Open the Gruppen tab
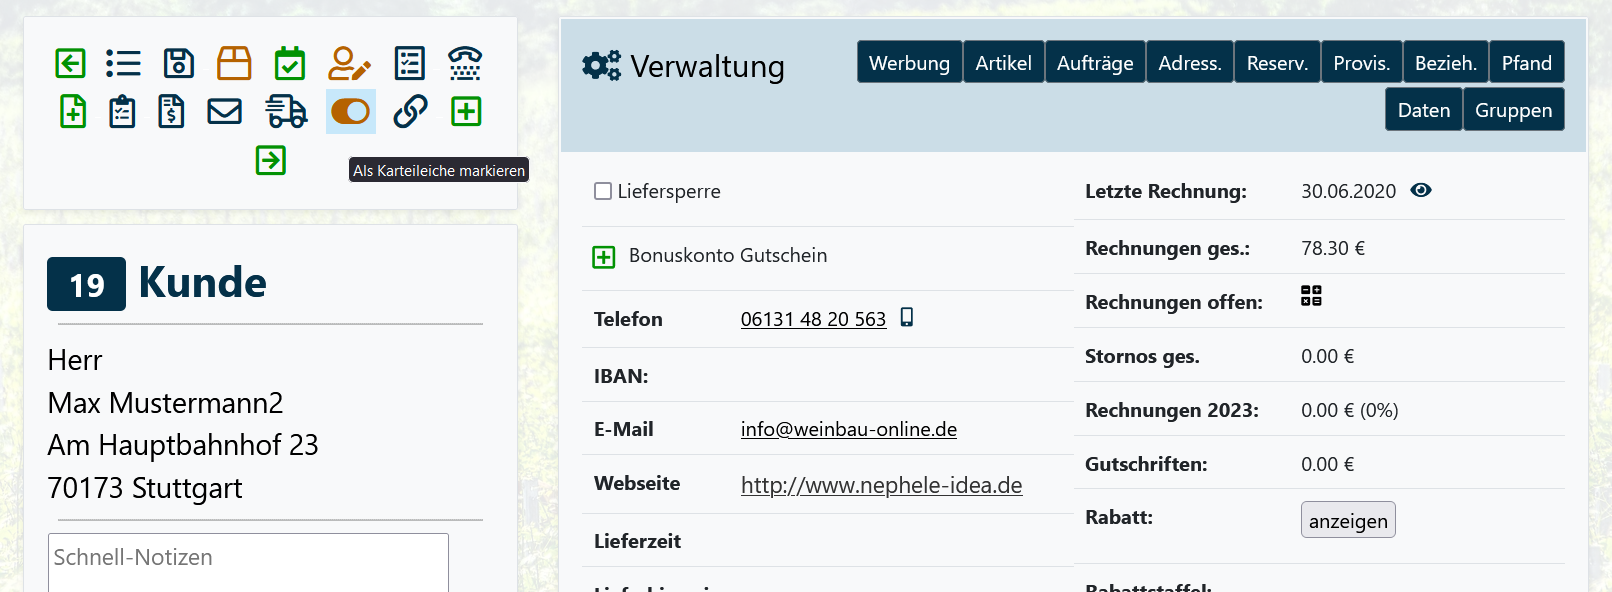The image size is (1612, 592). (1513, 110)
